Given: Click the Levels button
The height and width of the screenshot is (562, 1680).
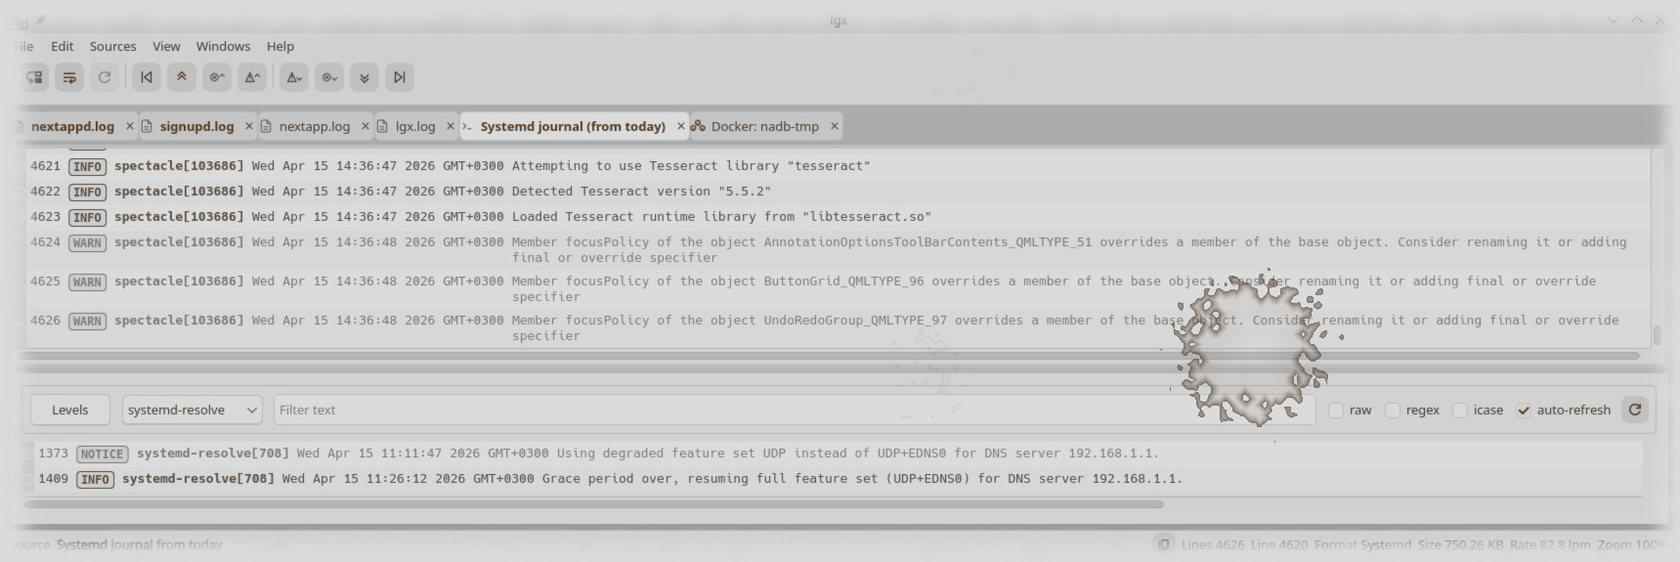Looking at the screenshot, I should (x=70, y=410).
